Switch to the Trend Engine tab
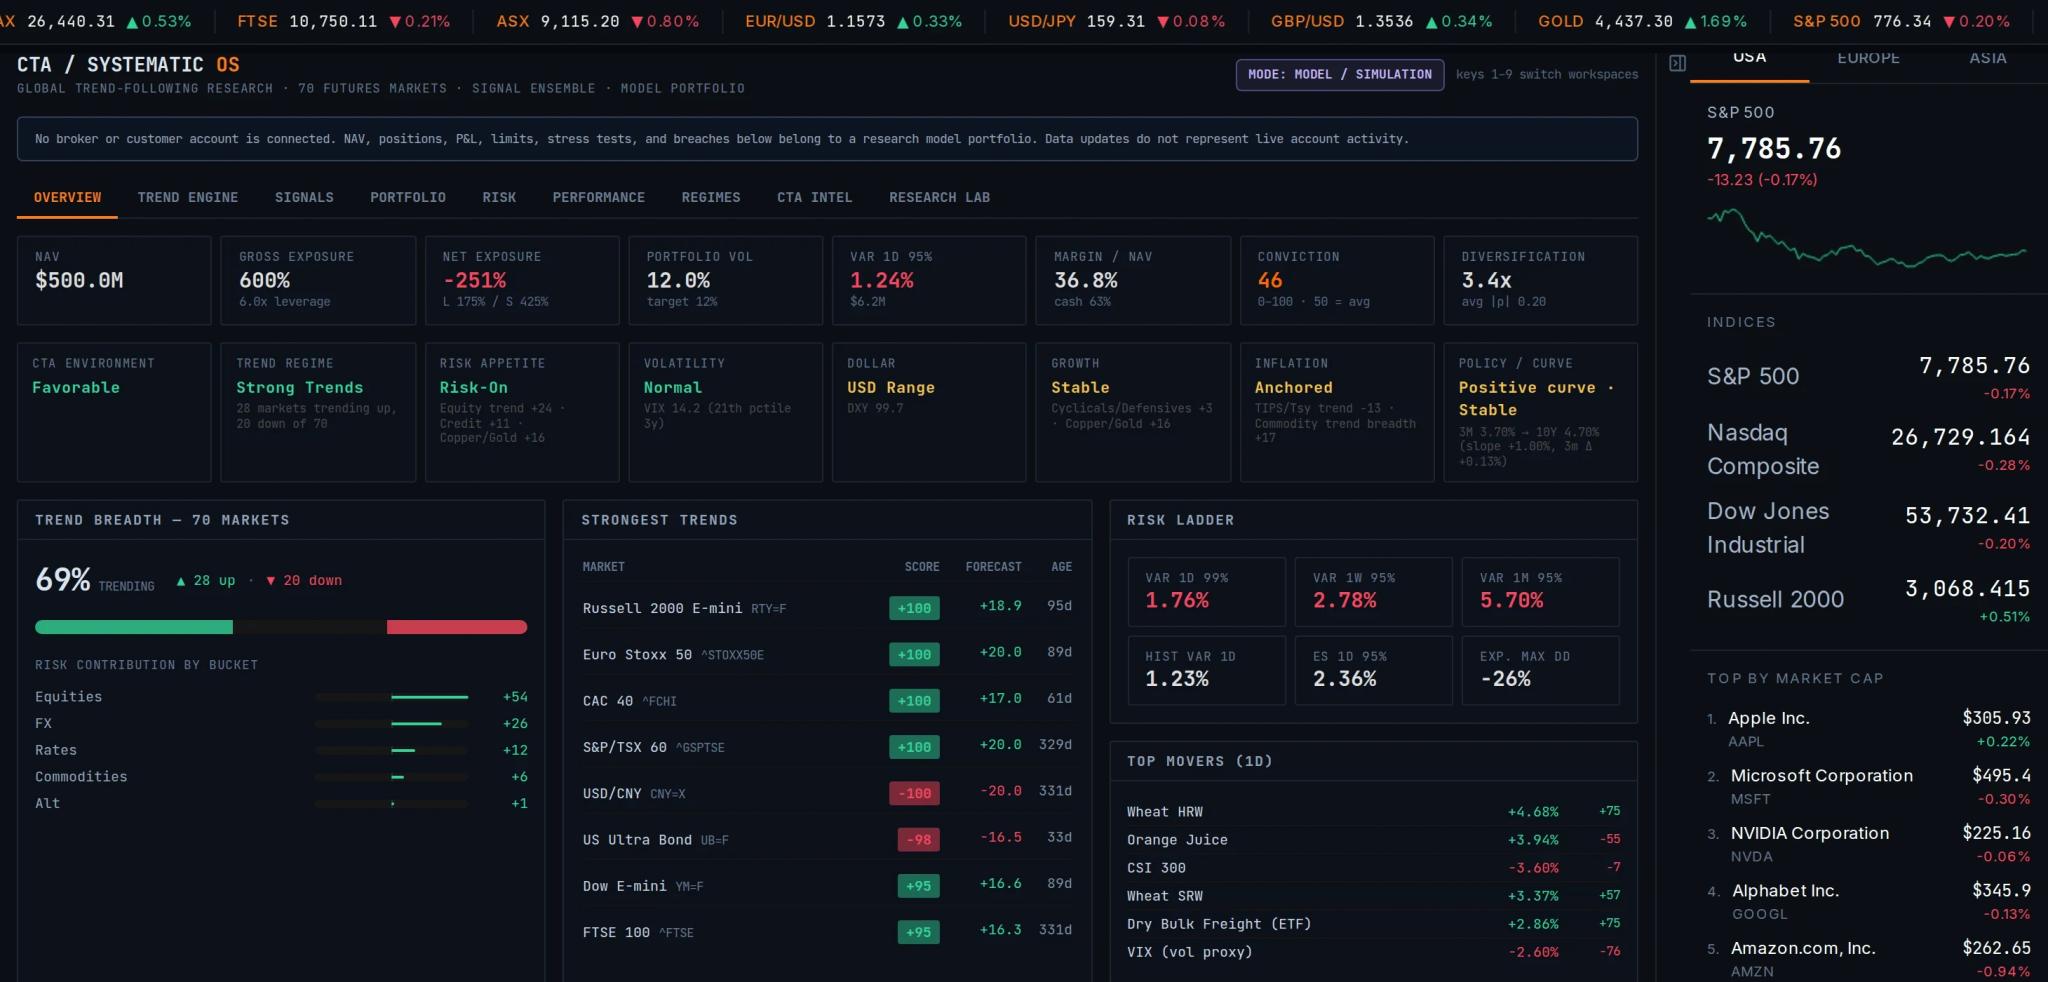The width and height of the screenshot is (2048, 982). coord(188,197)
